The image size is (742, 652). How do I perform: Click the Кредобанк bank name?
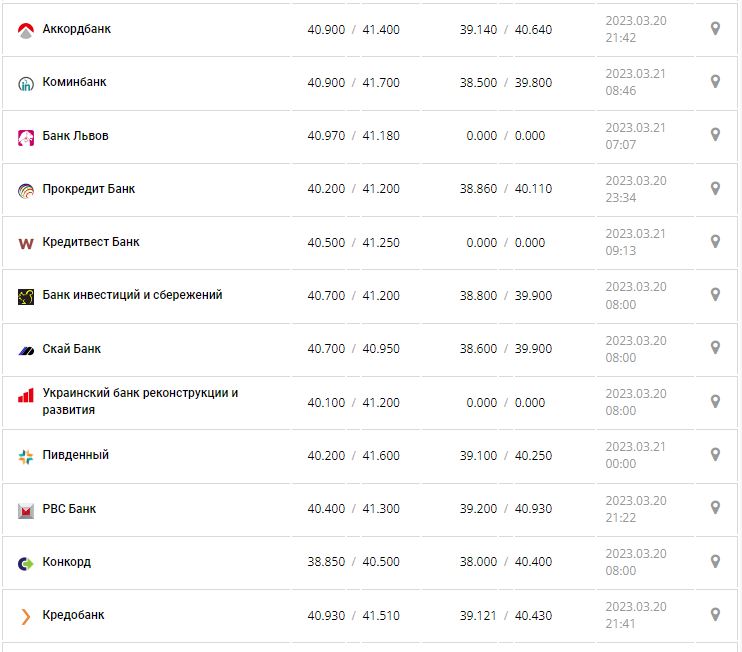[x=73, y=615]
